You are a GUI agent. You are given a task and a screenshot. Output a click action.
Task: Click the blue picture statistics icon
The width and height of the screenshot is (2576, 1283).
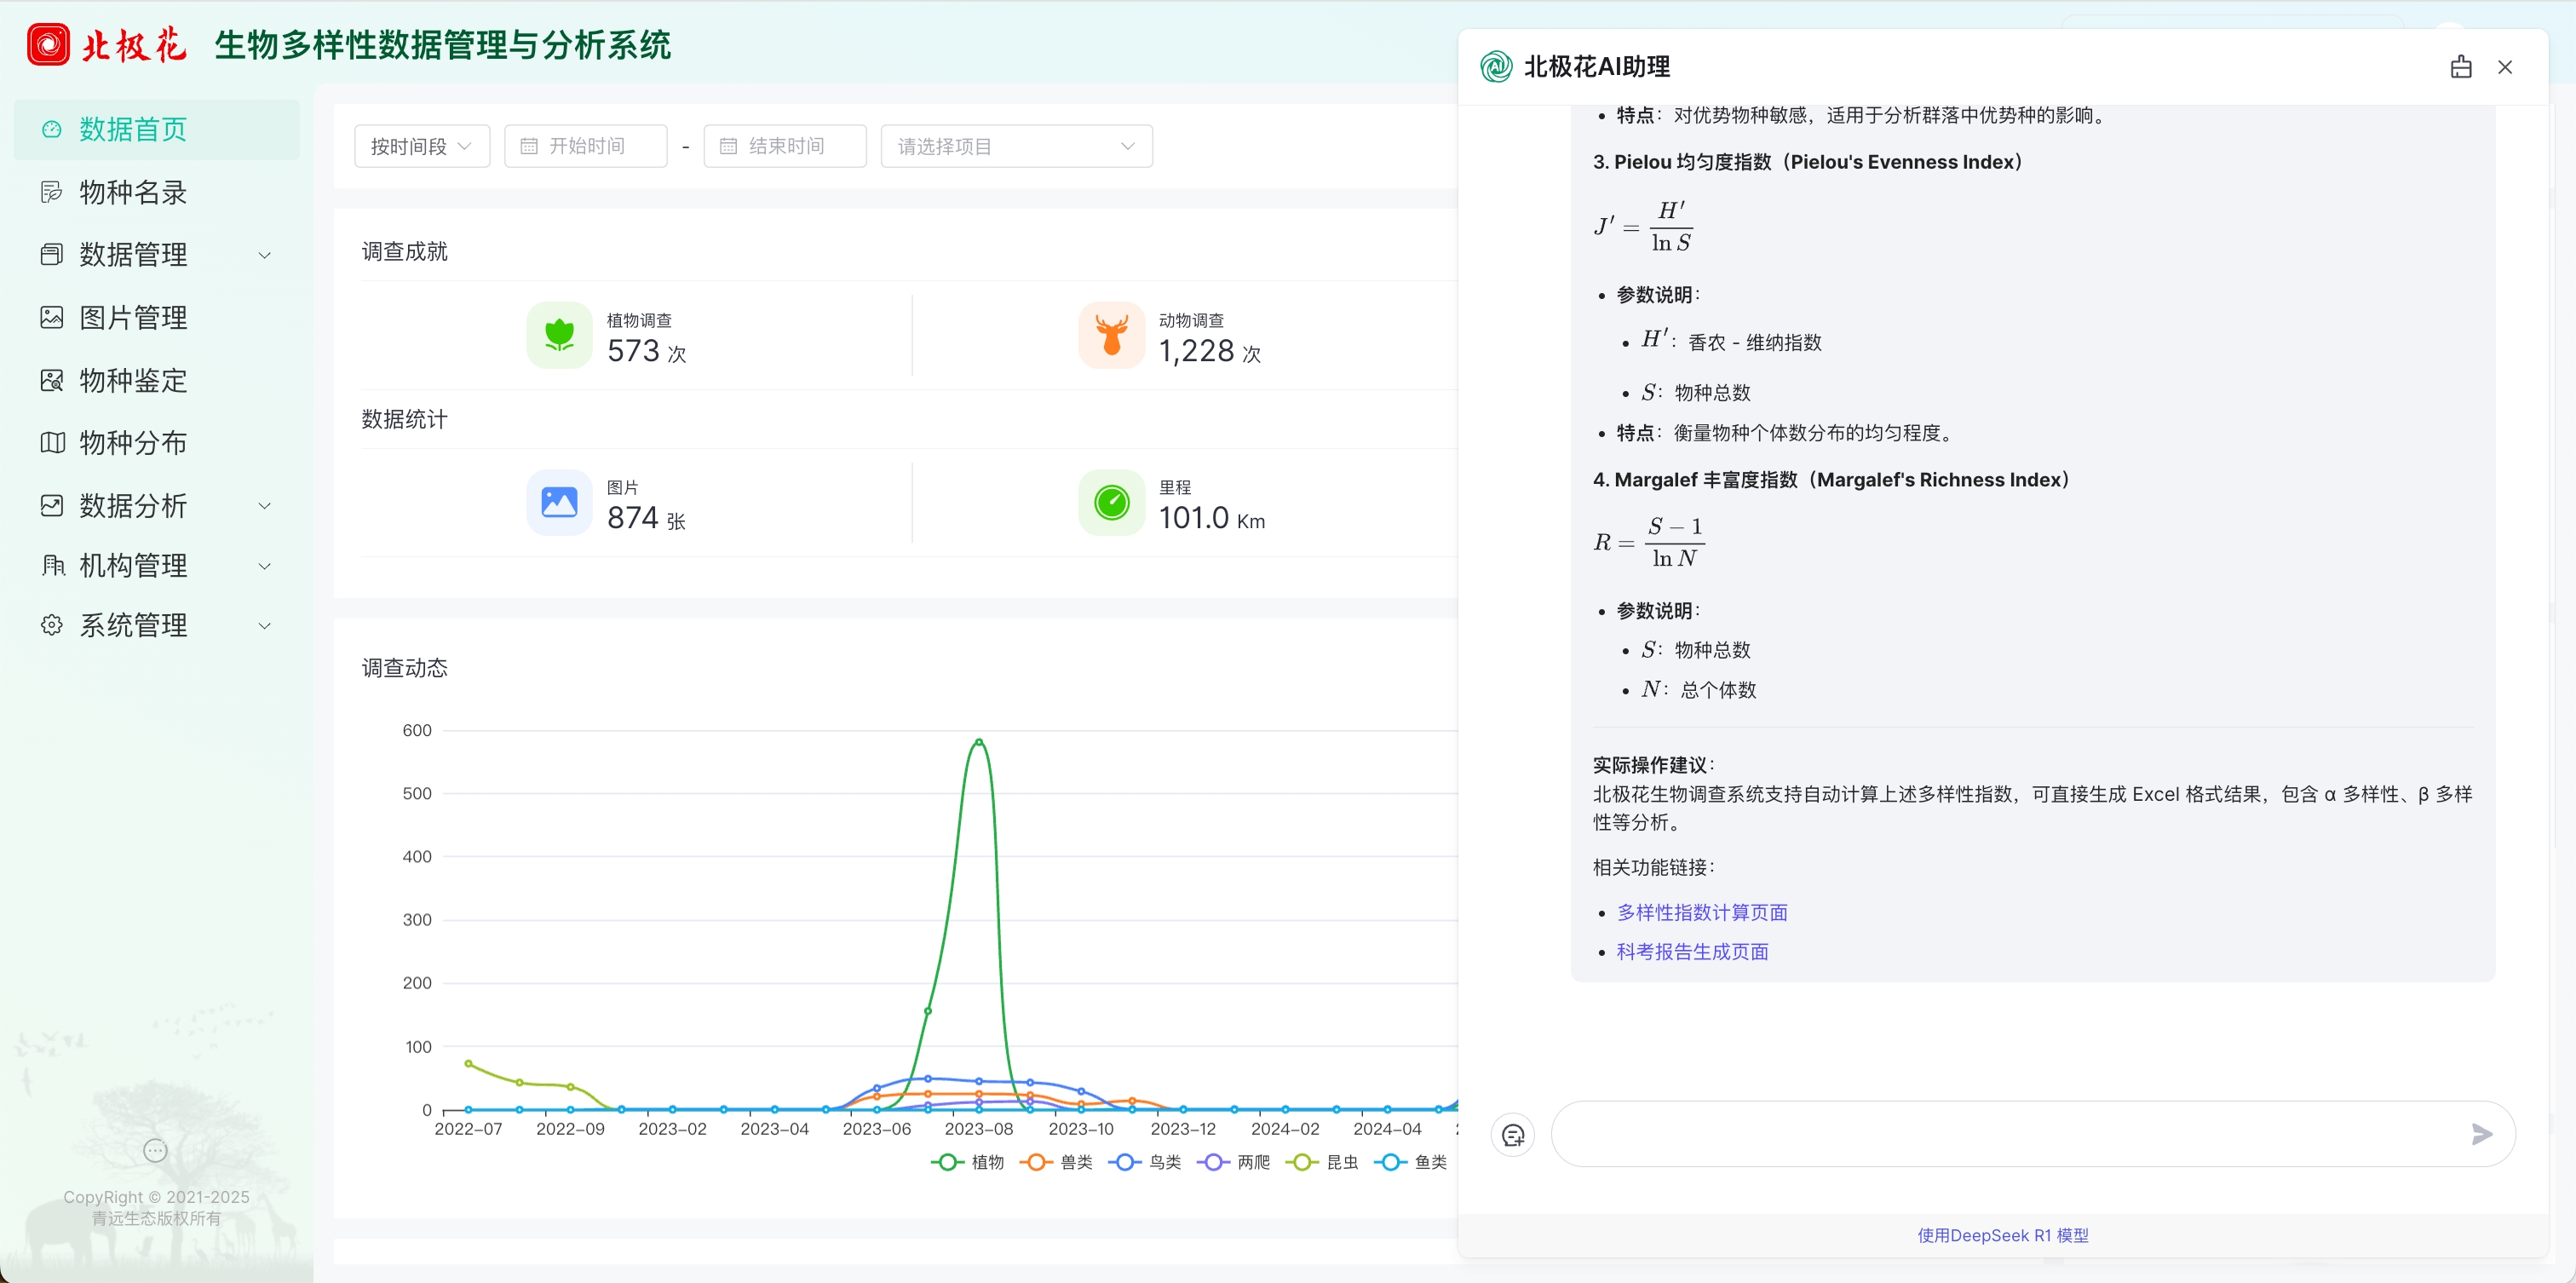559,502
